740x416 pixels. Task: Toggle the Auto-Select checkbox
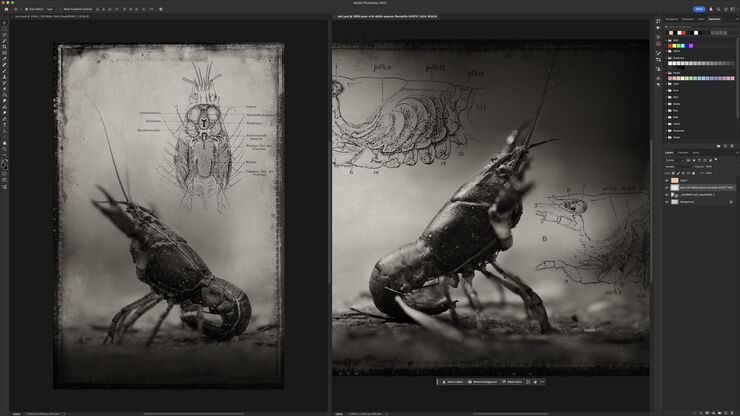(x=27, y=8)
